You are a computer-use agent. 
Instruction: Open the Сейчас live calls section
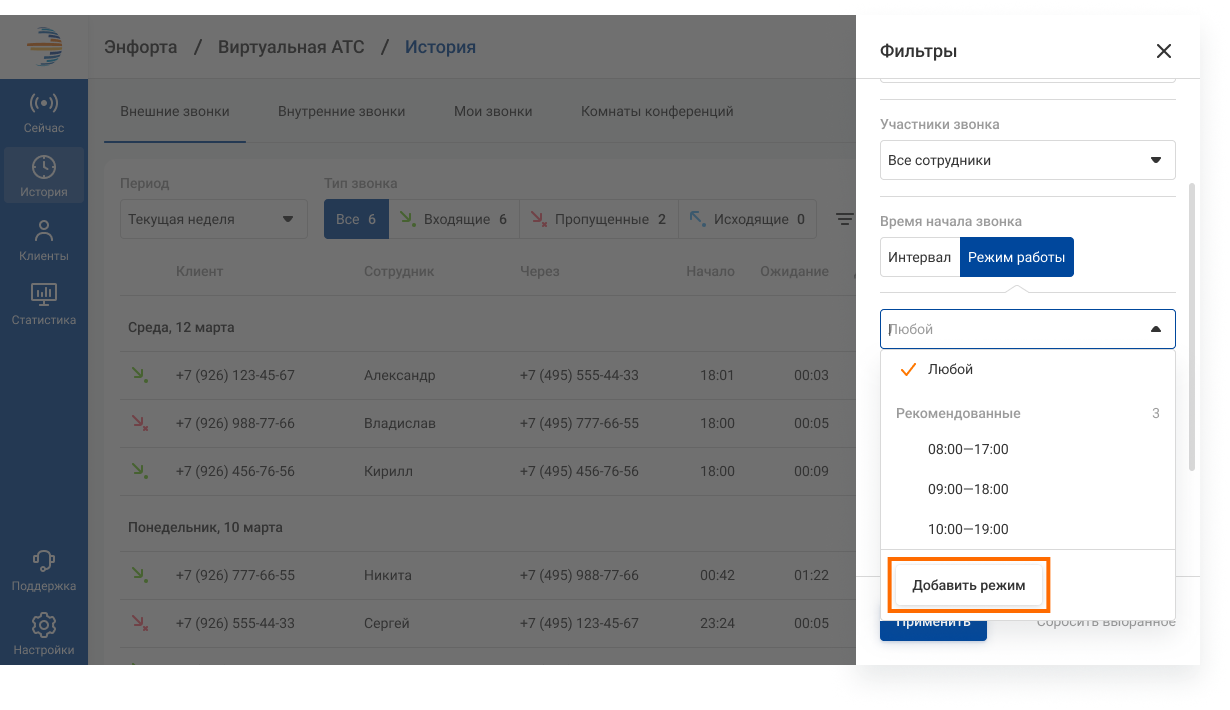point(43,113)
